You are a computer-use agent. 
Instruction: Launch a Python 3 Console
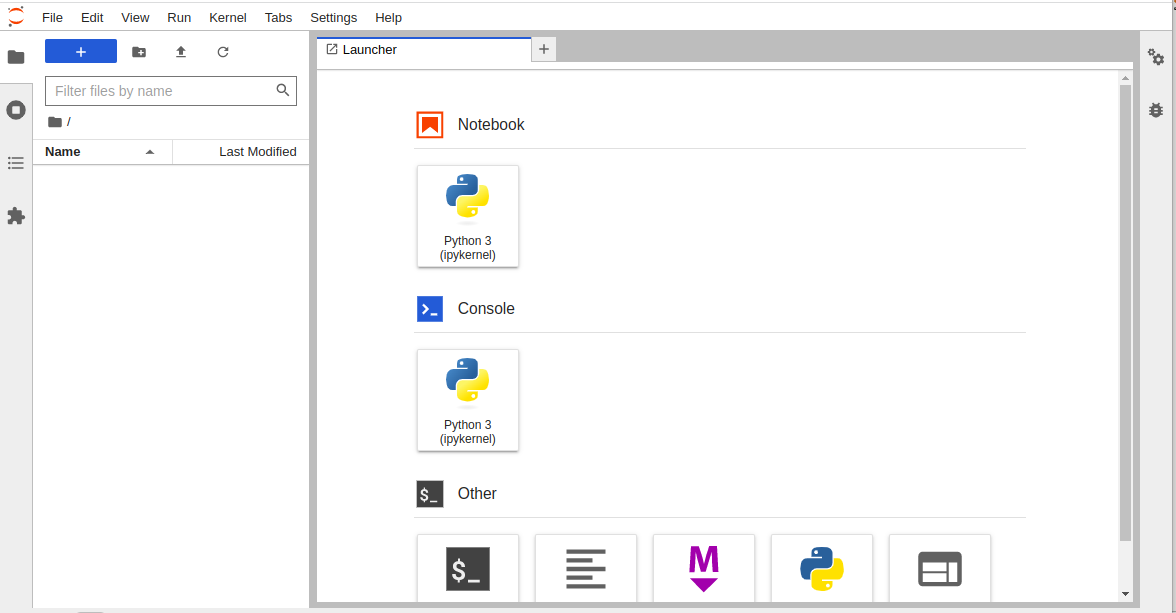click(468, 400)
